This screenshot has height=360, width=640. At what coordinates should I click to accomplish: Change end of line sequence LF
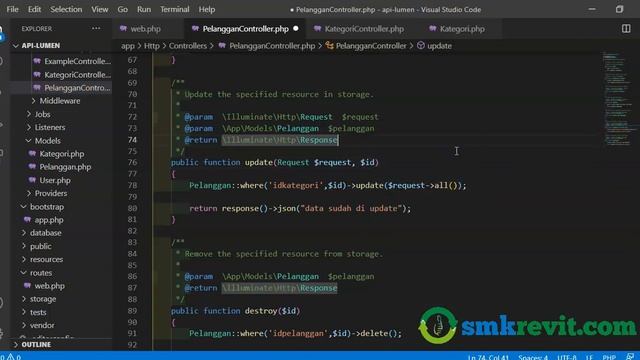tap(589, 357)
